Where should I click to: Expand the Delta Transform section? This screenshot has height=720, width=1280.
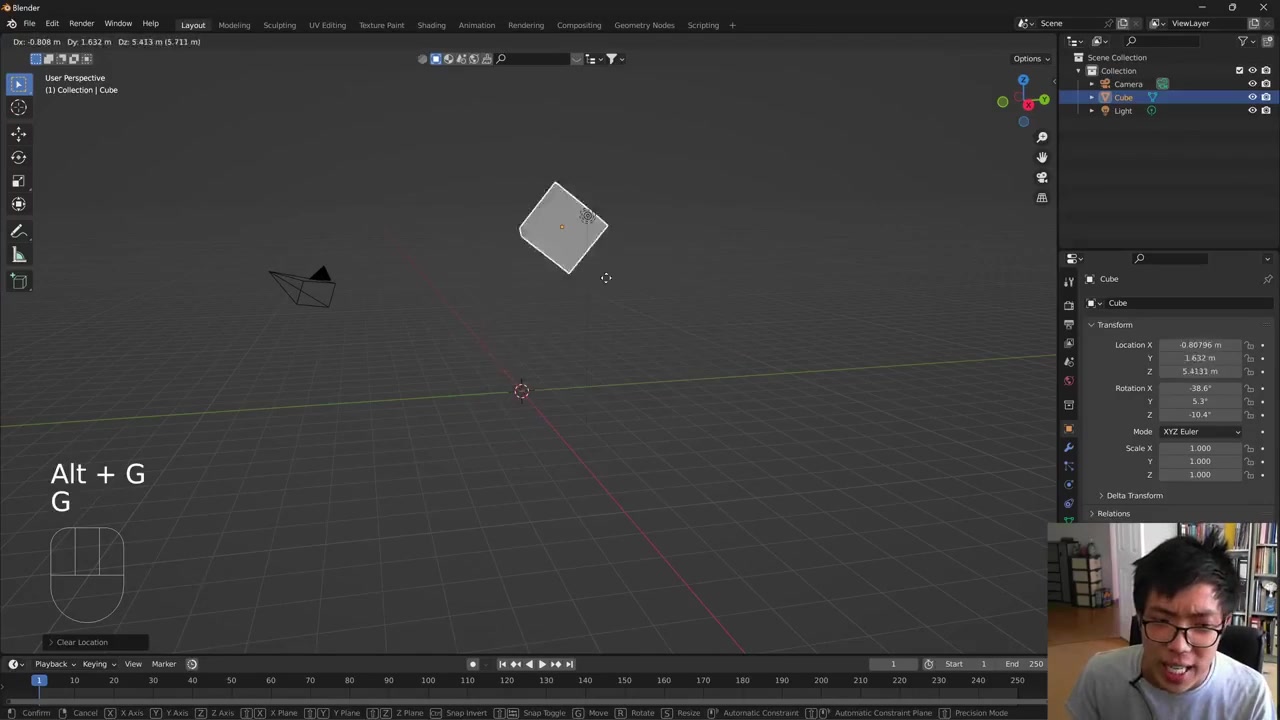pos(1134,496)
